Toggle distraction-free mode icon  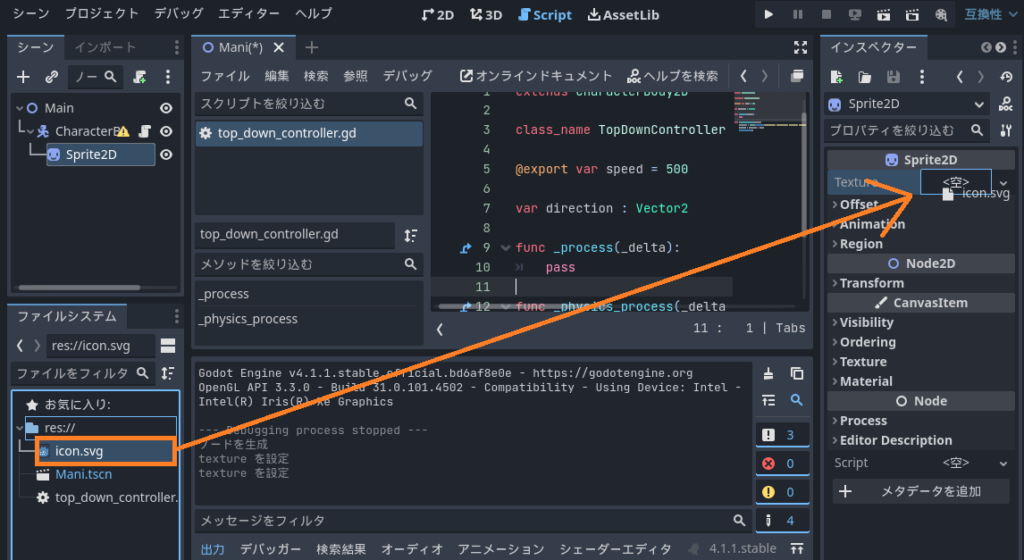(800, 47)
